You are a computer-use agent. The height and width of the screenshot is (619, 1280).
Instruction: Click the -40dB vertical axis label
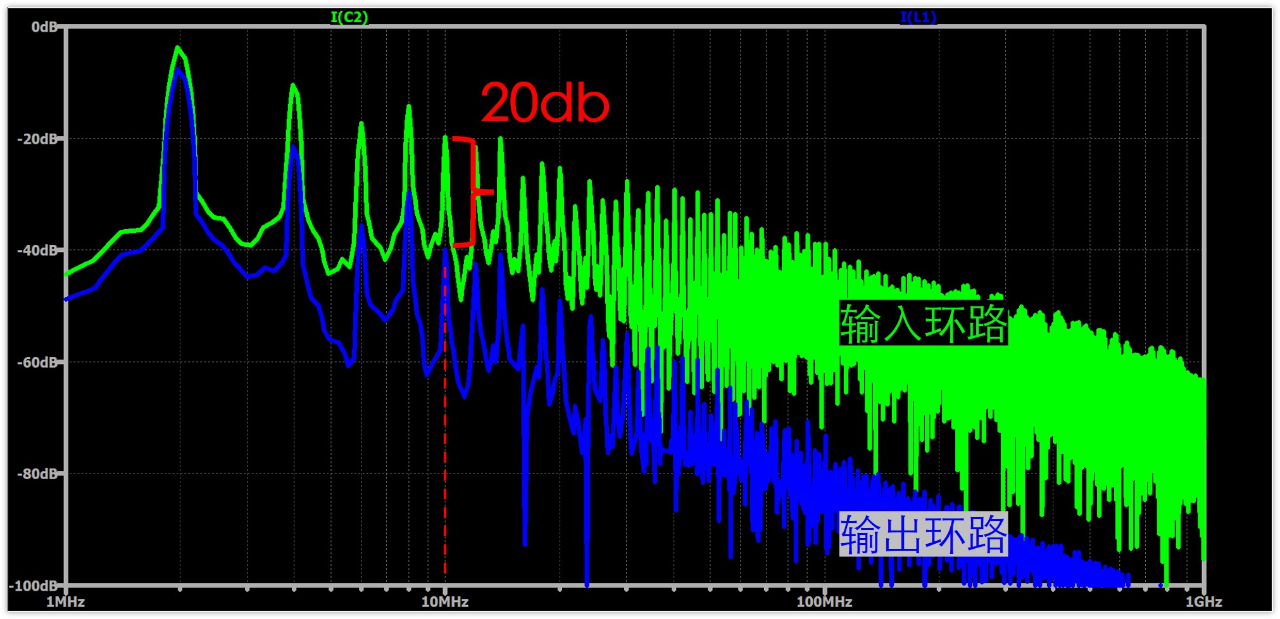pyautogui.click(x=39, y=250)
